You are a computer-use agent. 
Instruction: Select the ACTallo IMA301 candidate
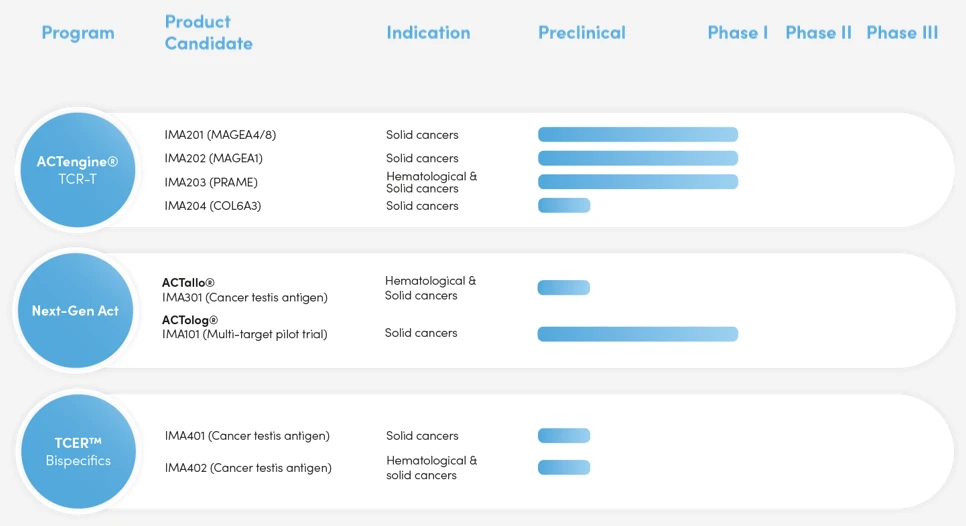(245, 290)
